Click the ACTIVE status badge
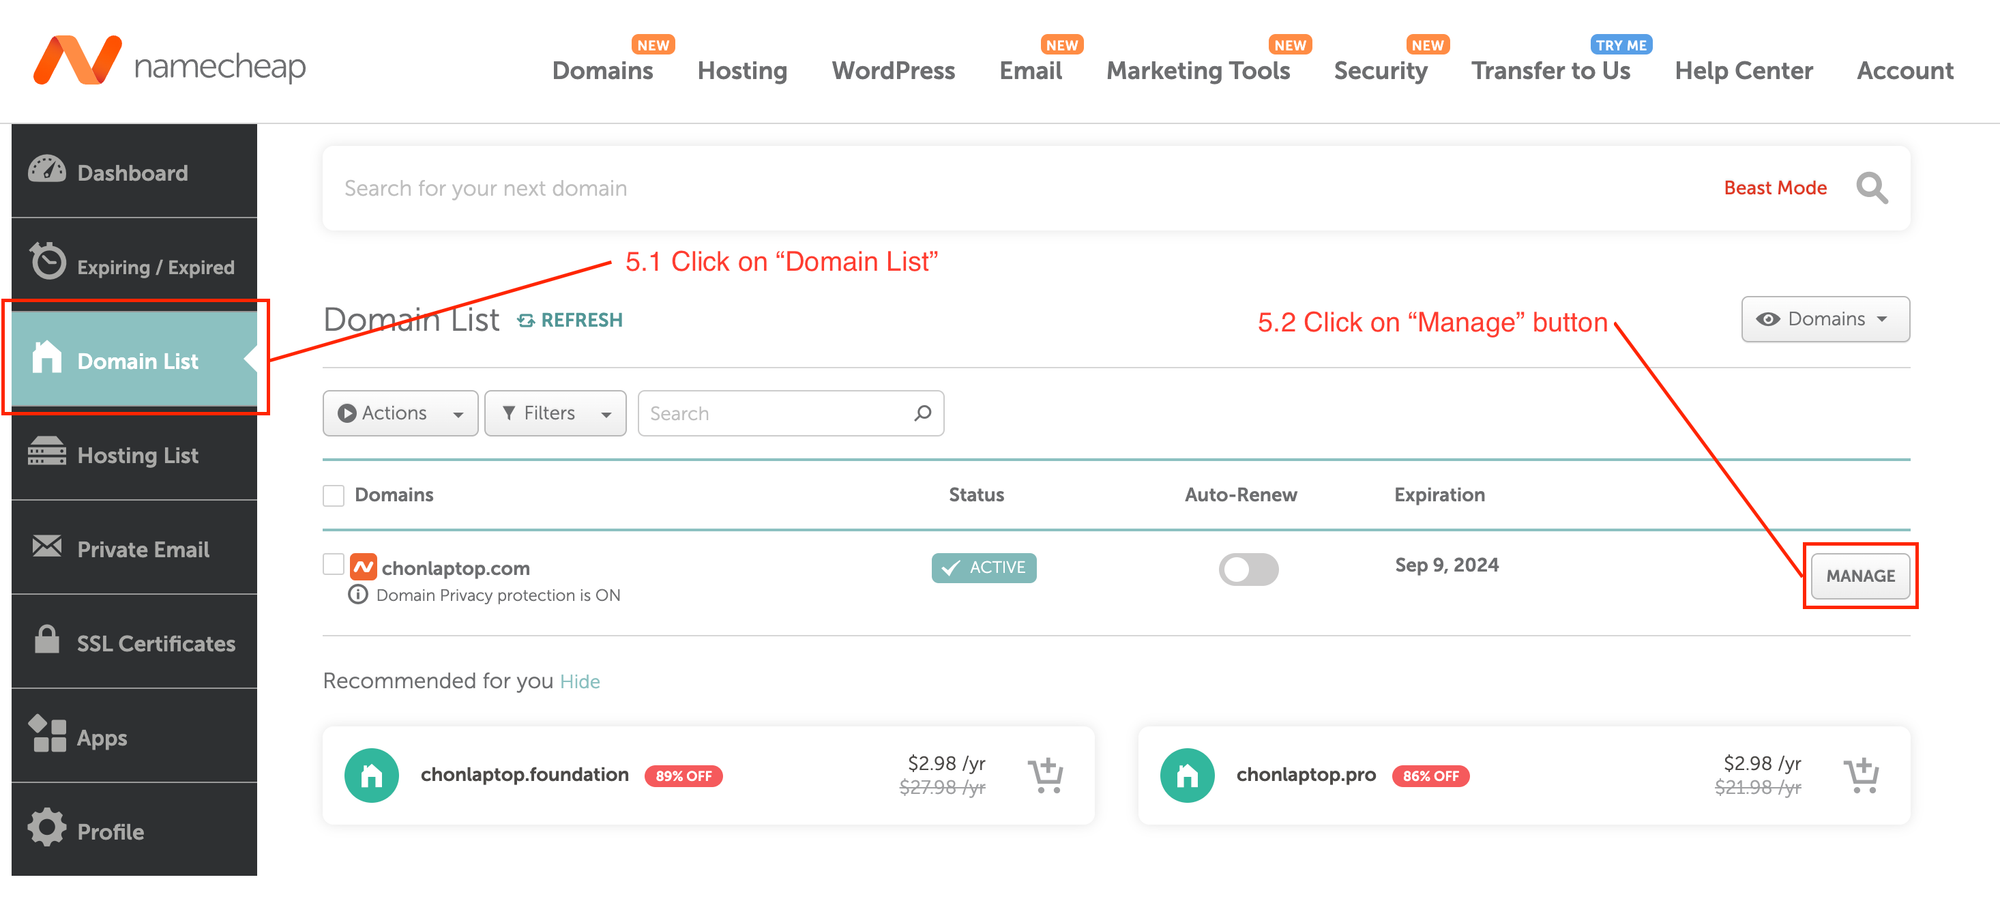This screenshot has height=903, width=2000. tap(984, 567)
